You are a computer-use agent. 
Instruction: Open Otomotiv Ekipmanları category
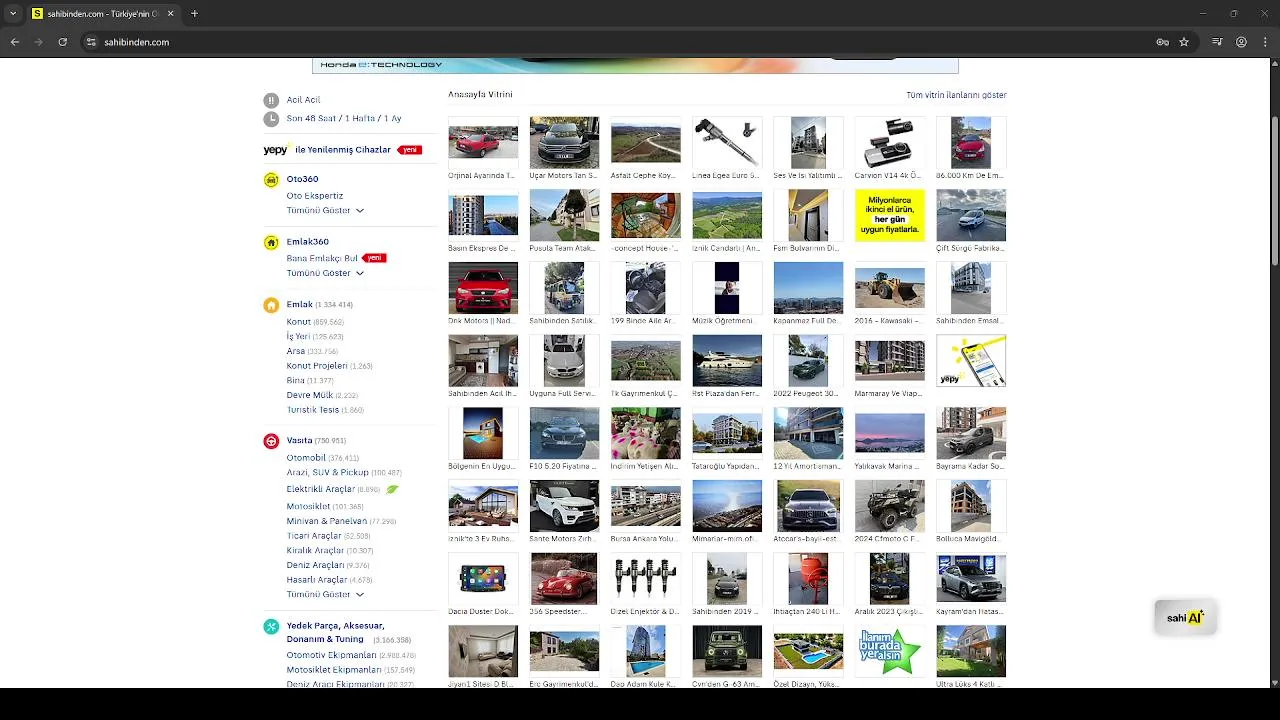point(331,655)
